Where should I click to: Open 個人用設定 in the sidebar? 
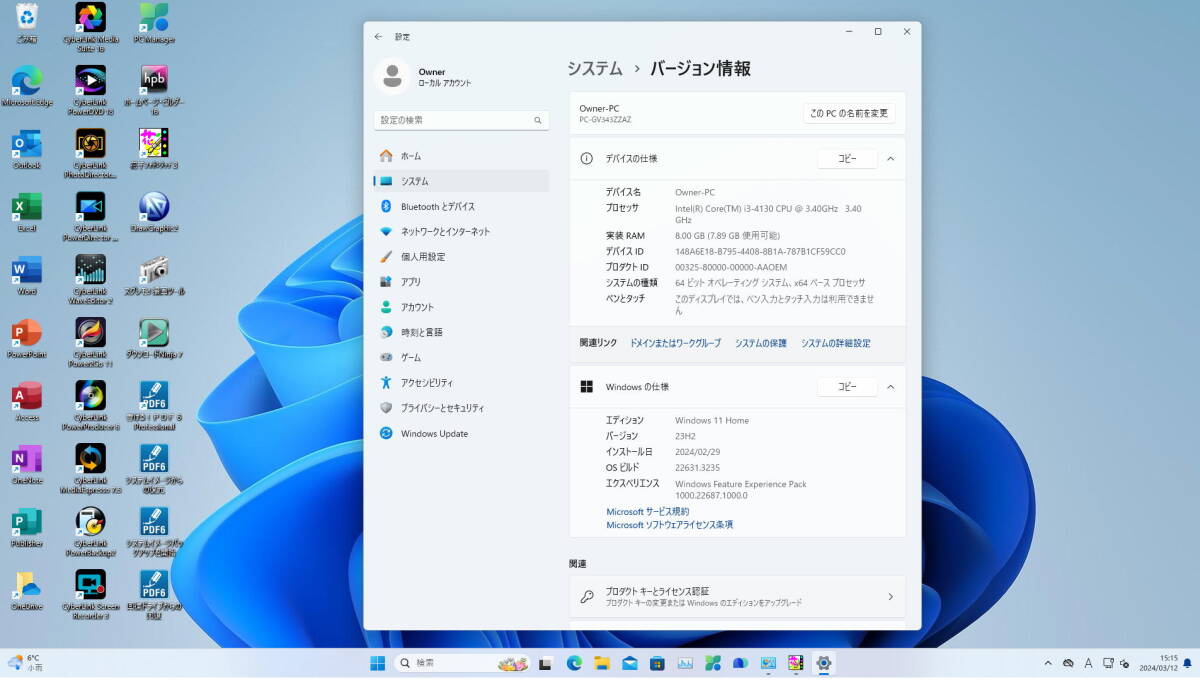tap(461, 257)
